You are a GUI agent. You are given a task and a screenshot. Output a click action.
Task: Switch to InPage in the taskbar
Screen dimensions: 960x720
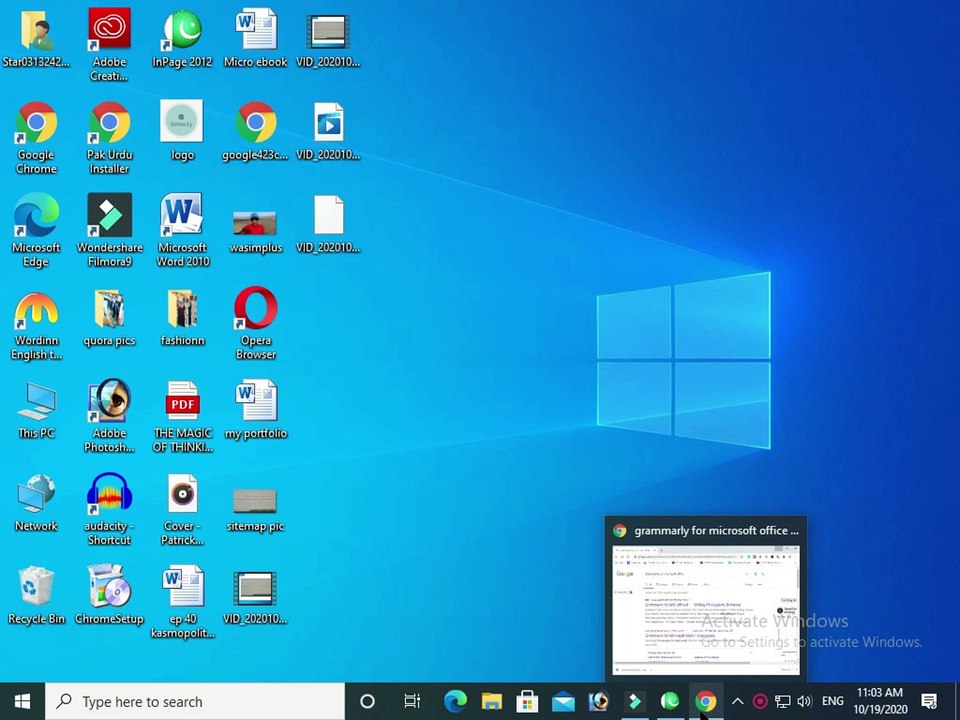click(670, 702)
